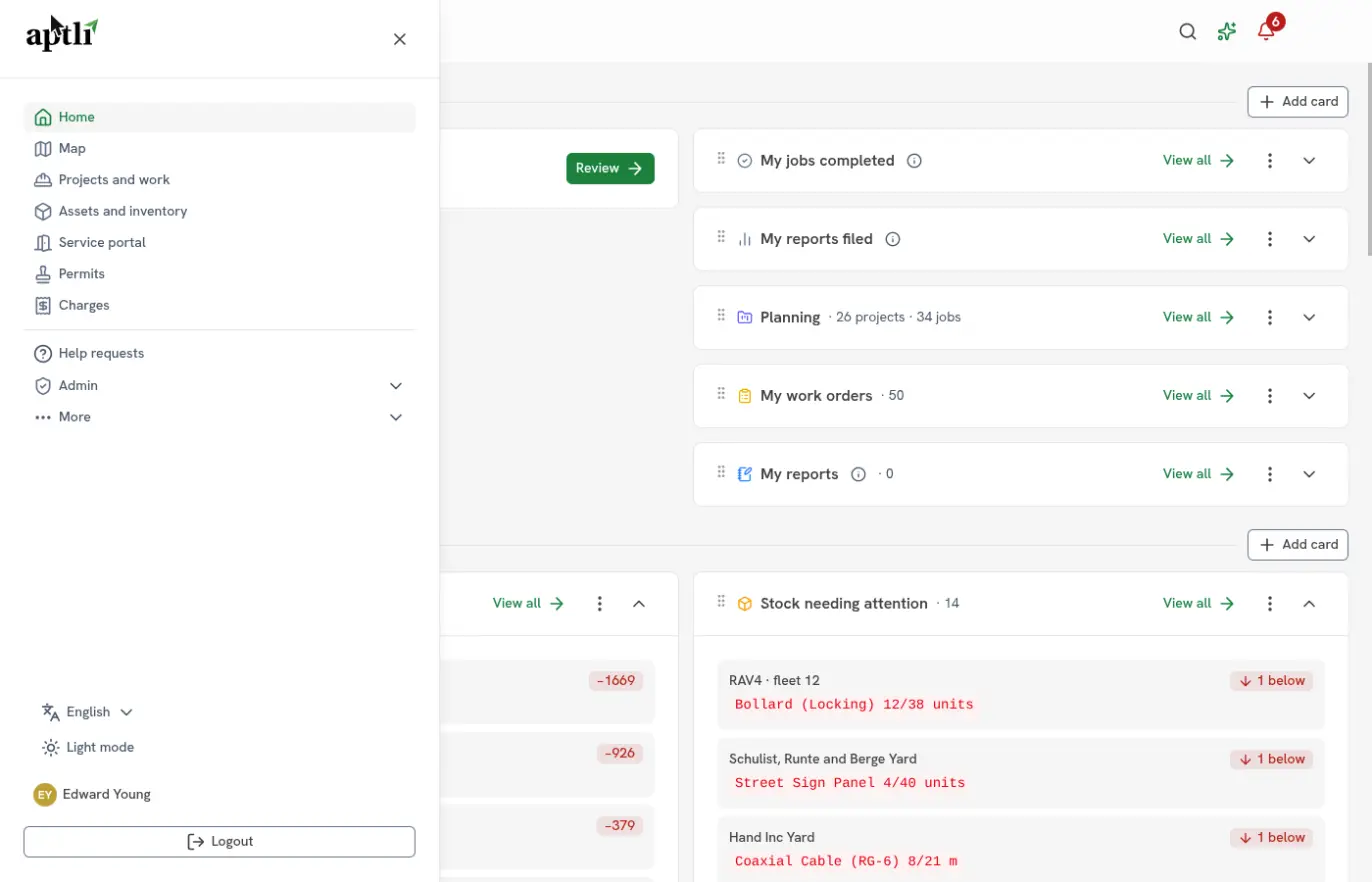The width and height of the screenshot is (1372, 882).
Task: Open the three-dot menu for Planning card
Action: (1270, 317)
